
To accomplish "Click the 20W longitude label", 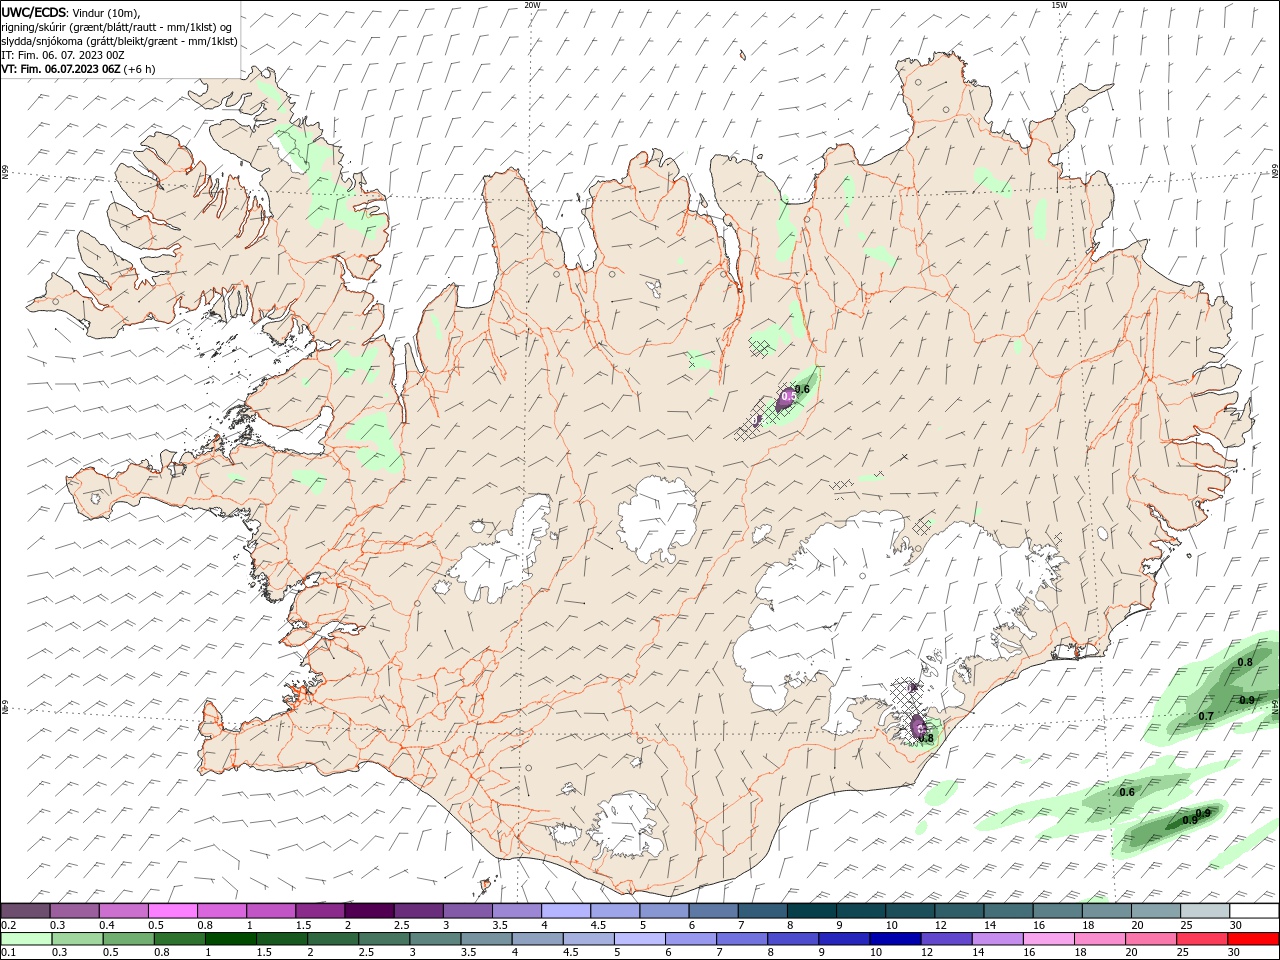I will click(532, 5).
